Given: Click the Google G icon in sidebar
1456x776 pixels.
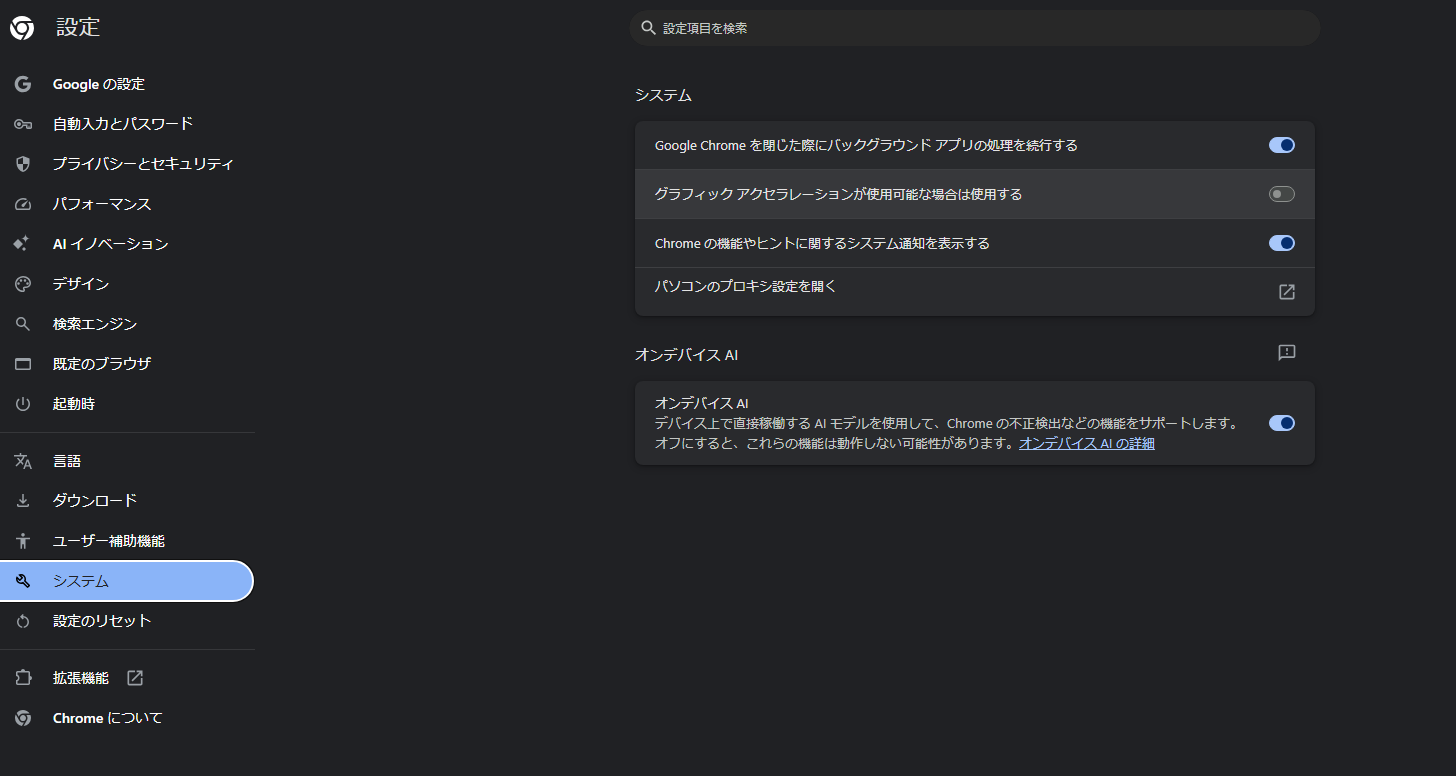Looking at the screenshot, I should 23,84.
